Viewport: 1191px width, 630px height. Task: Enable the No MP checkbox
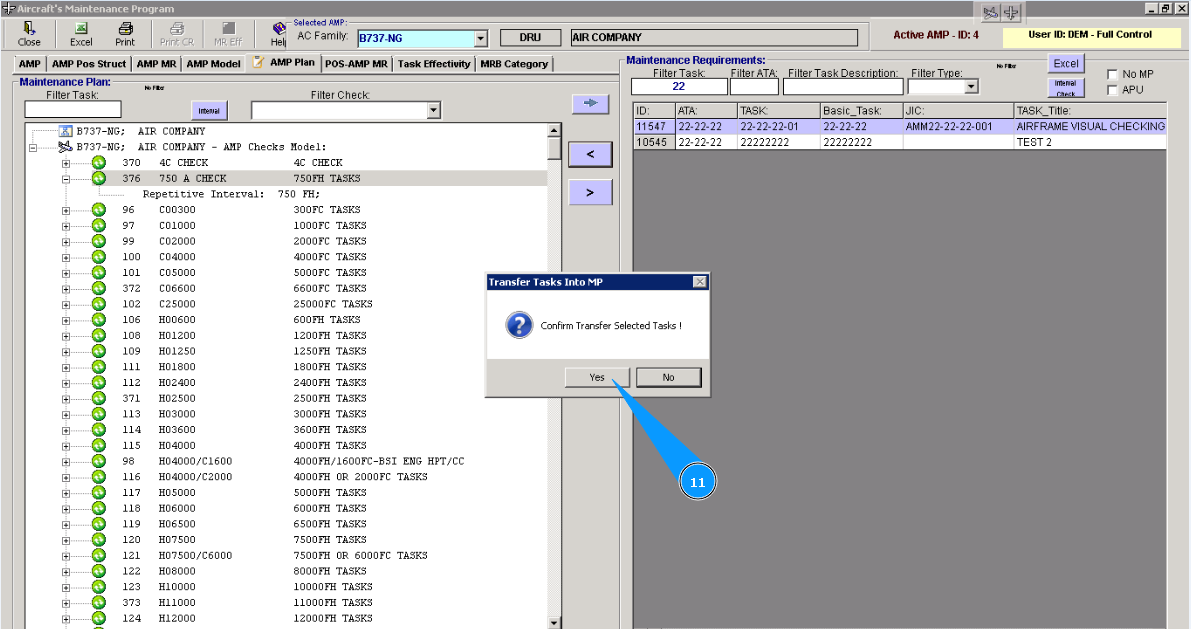point(1112,75)
